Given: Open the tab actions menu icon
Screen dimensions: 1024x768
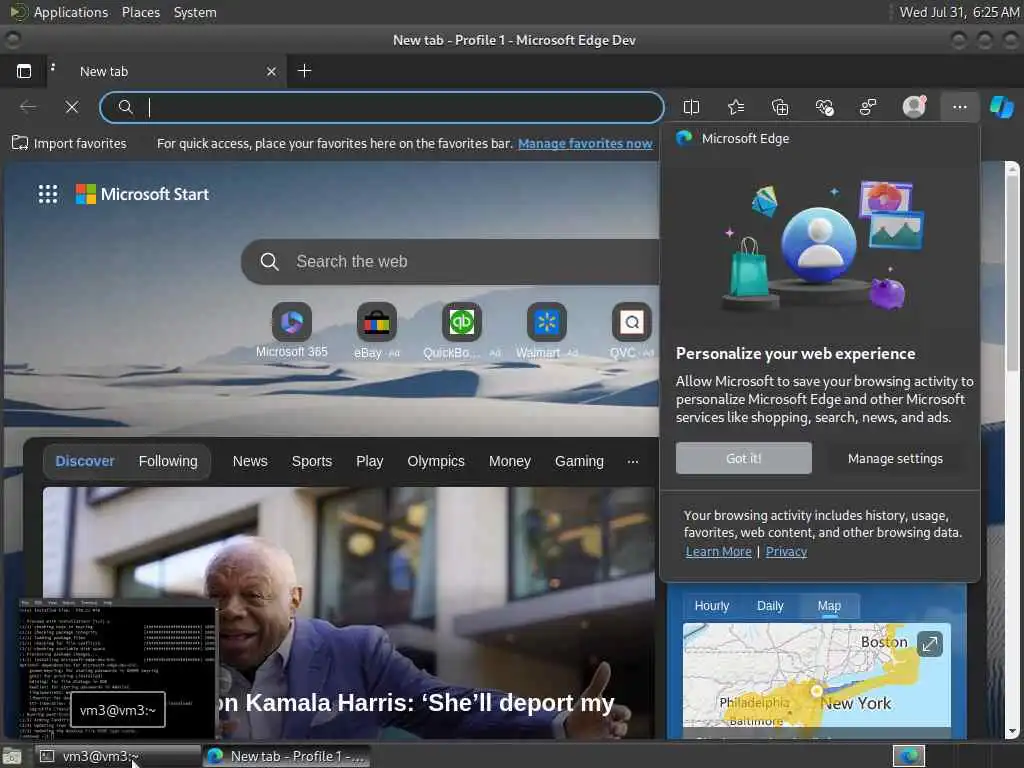Looking at the screenshot, I should [x=24, y=71].
